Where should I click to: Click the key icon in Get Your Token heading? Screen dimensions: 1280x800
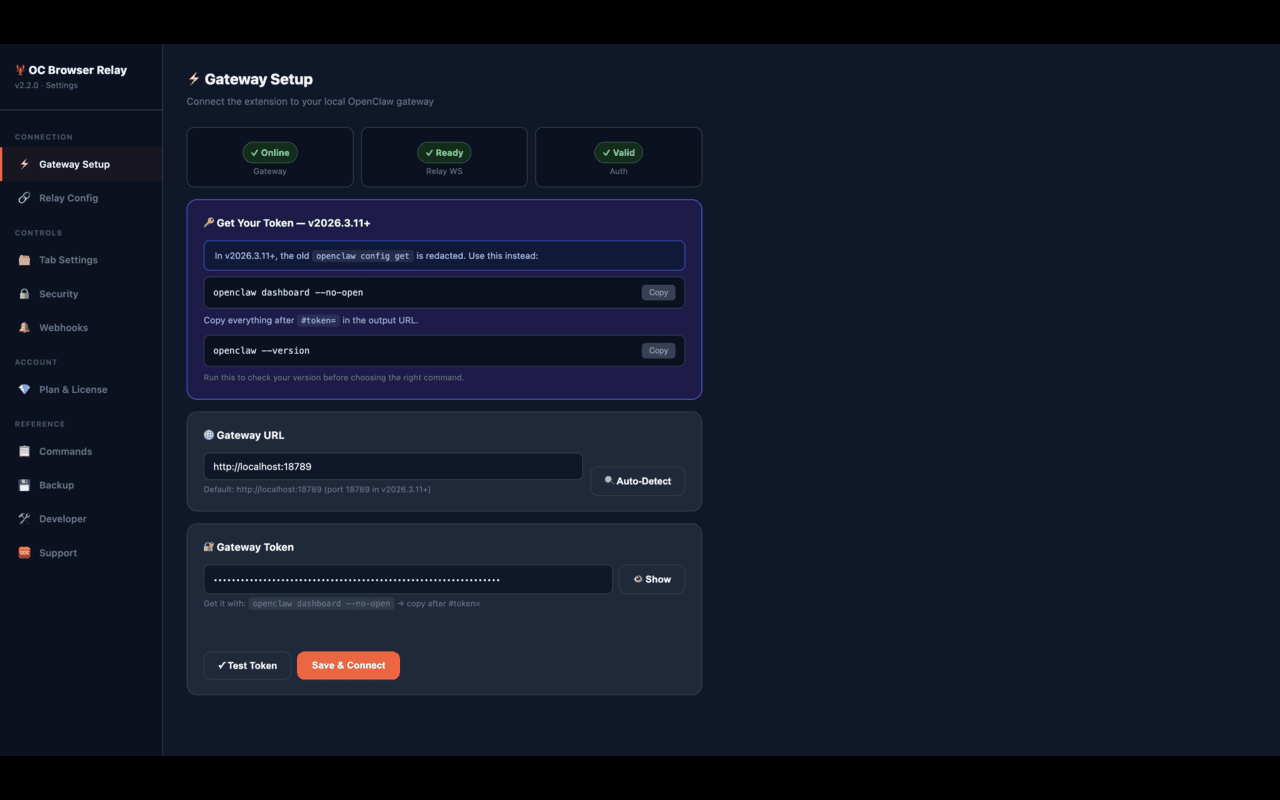point(209,223)
